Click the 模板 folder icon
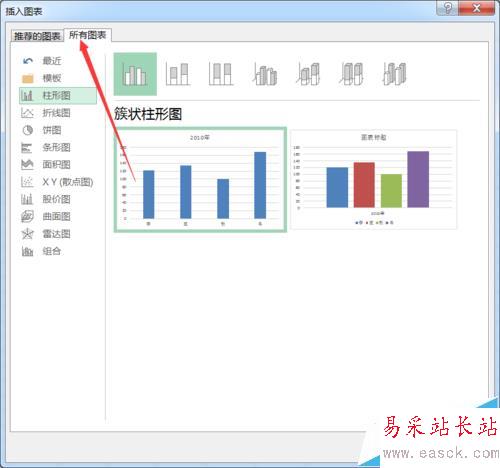The height and width of the screenshot is (468, 500). tap(28, 78)
